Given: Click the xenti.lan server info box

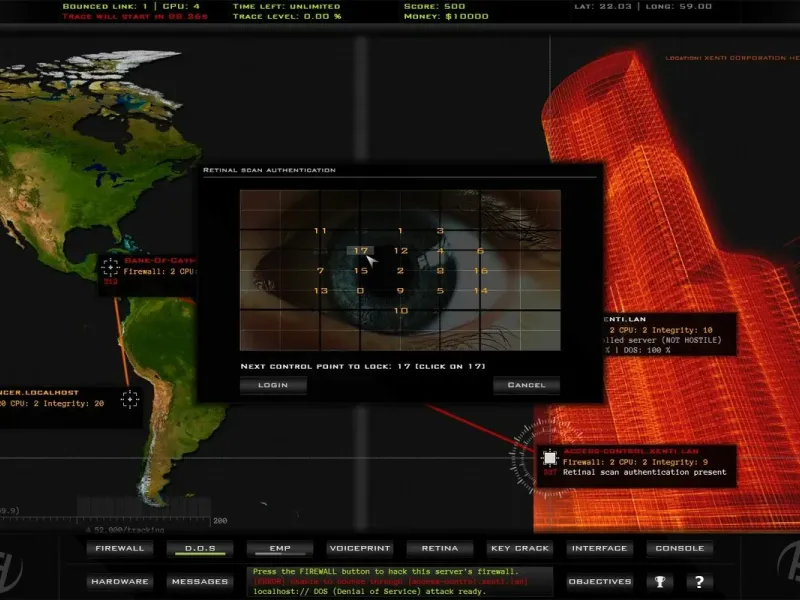Looking at the screenshot, I should click(669, 334).
